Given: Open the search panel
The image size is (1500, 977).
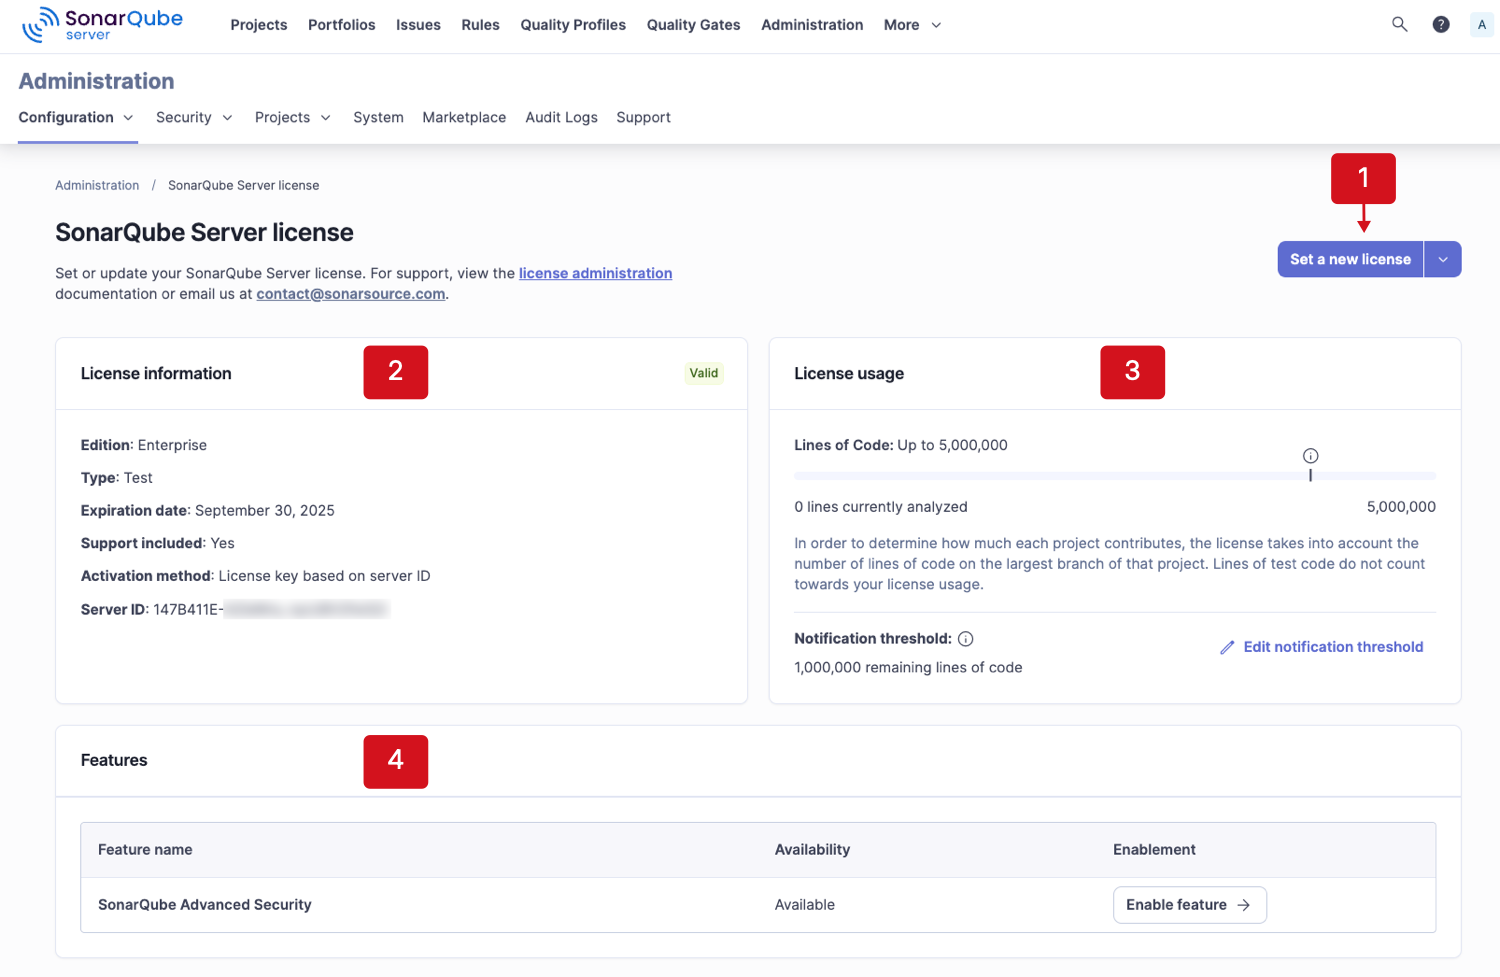Looking at the screenshot, I should 1399,24.
